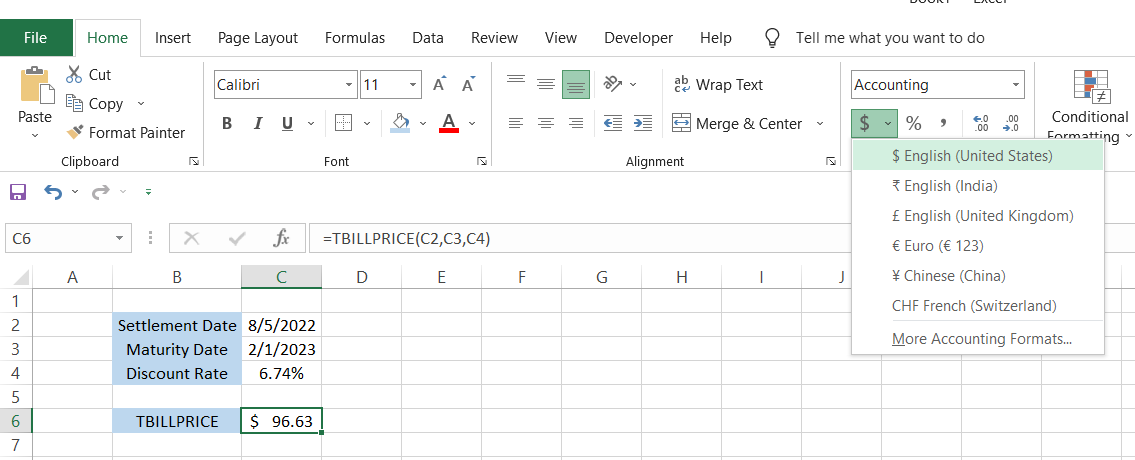Click the Comma Style icon

(x=942, y=124)
